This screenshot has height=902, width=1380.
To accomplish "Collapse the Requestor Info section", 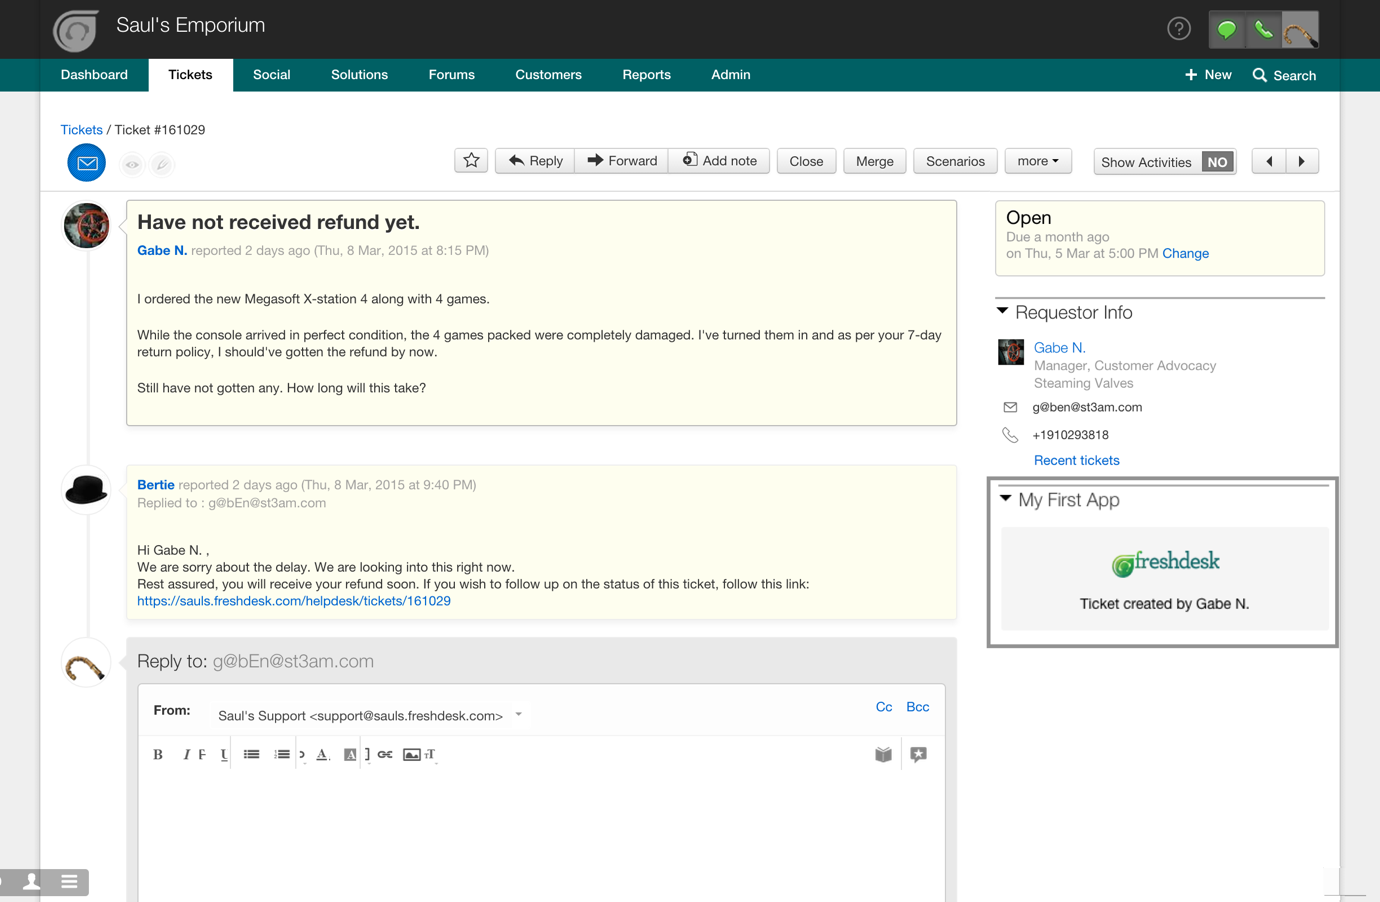I will pos(1002,312).
